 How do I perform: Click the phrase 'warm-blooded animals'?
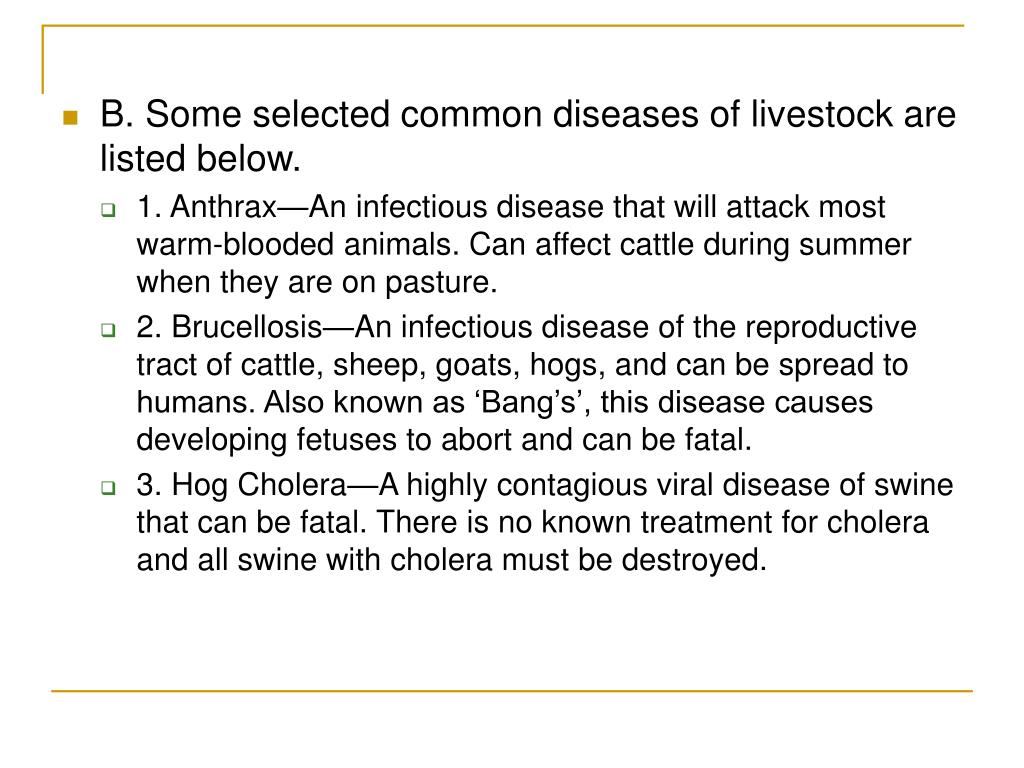[294, 245]
